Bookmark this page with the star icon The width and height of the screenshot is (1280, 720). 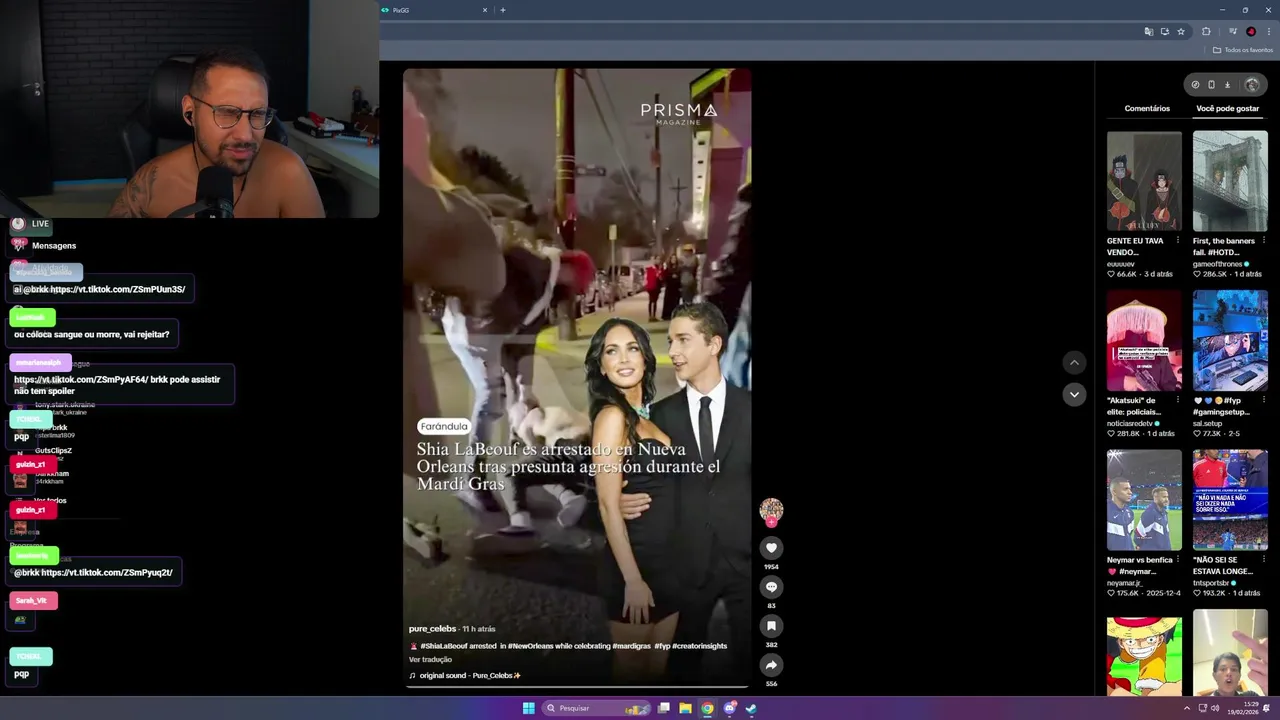[1181, 31]
